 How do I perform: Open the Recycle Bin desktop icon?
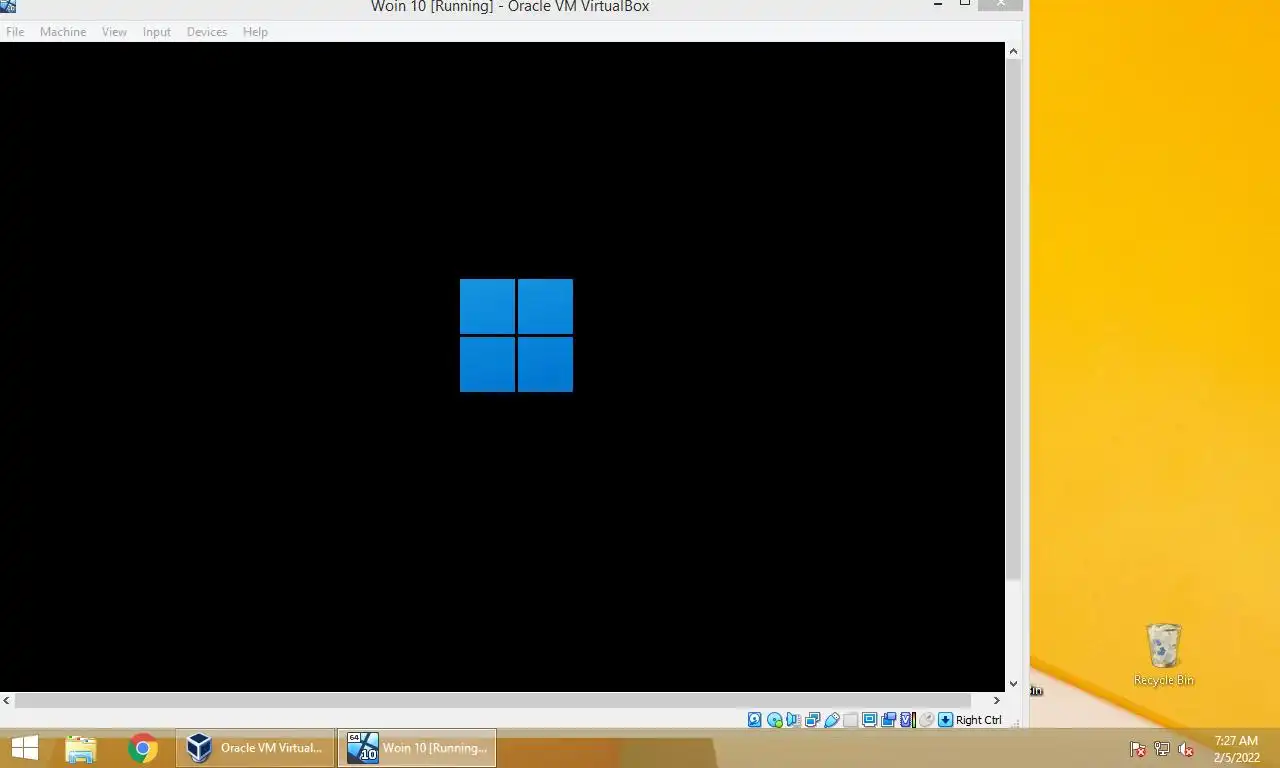(1163, 655)
